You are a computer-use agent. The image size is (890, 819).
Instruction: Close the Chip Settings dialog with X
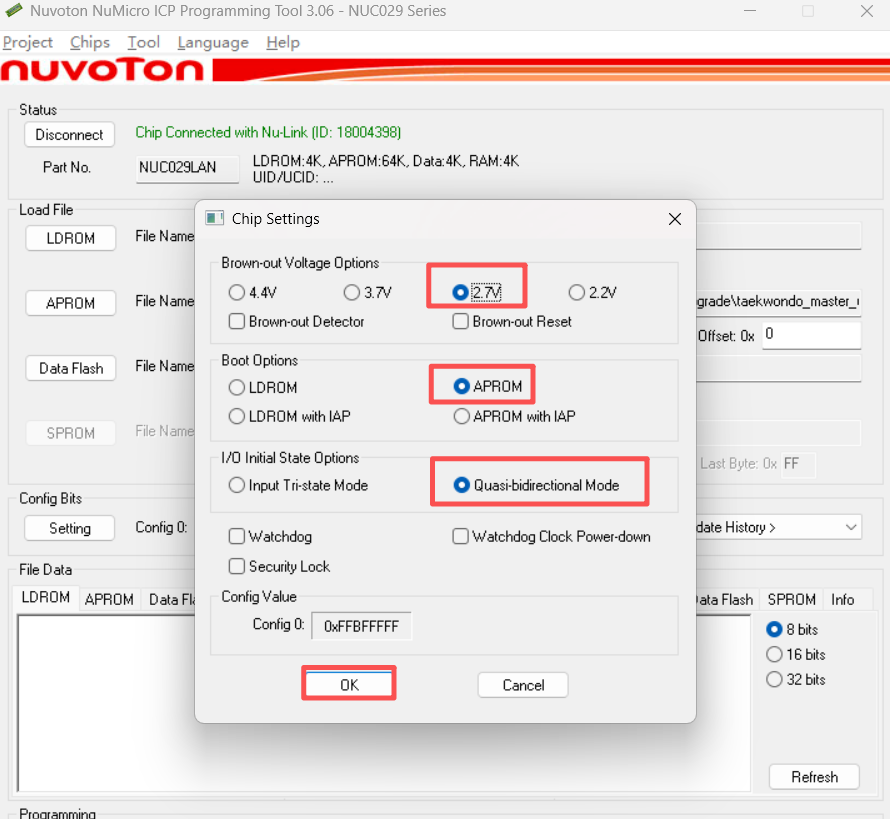point(675,219)
